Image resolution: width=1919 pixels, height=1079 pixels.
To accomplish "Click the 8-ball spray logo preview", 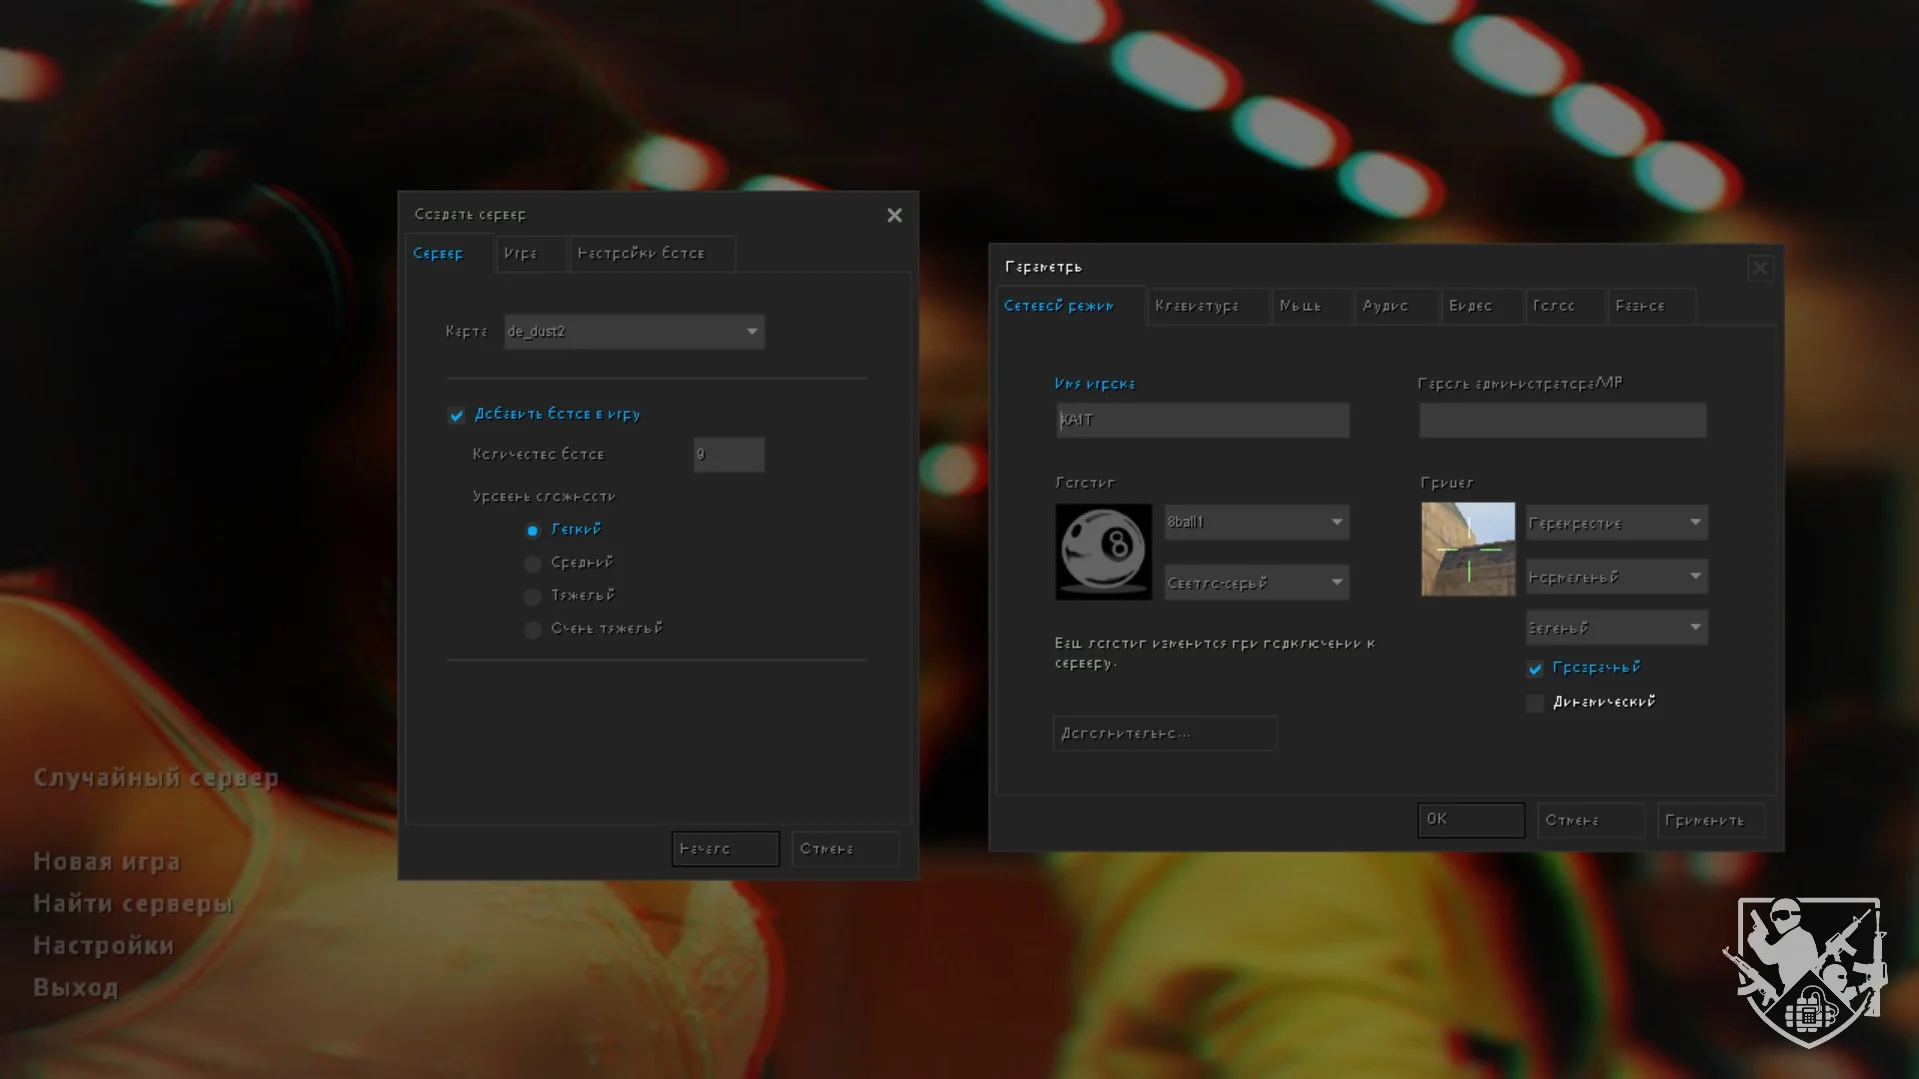I will click(x=1103, y=551).
